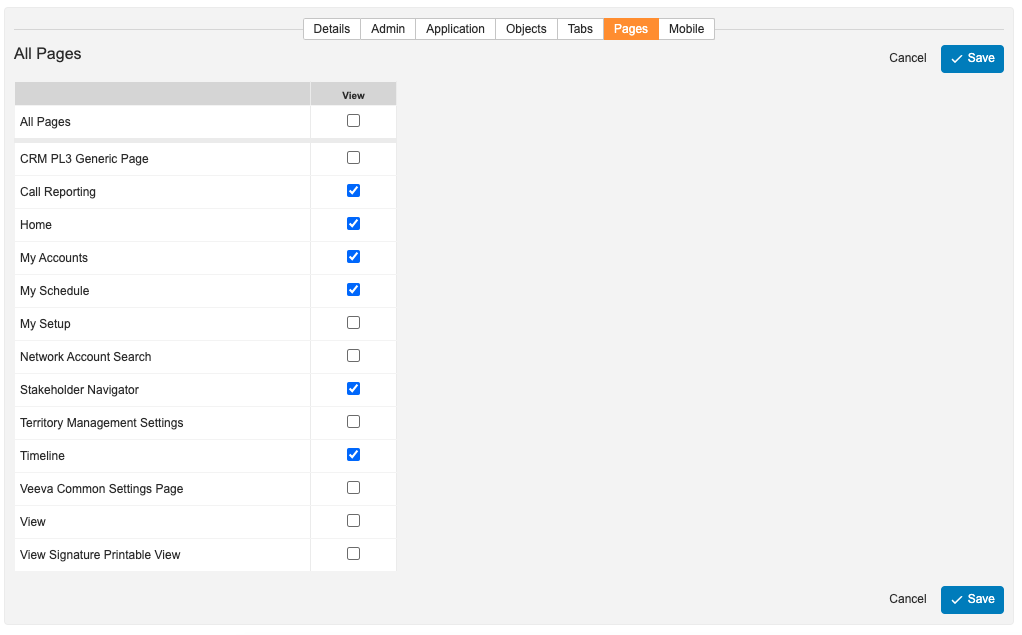
Task: Check View for CRM PL3 Generic Page
Action: pyautogui.click(x=353, y=158)
